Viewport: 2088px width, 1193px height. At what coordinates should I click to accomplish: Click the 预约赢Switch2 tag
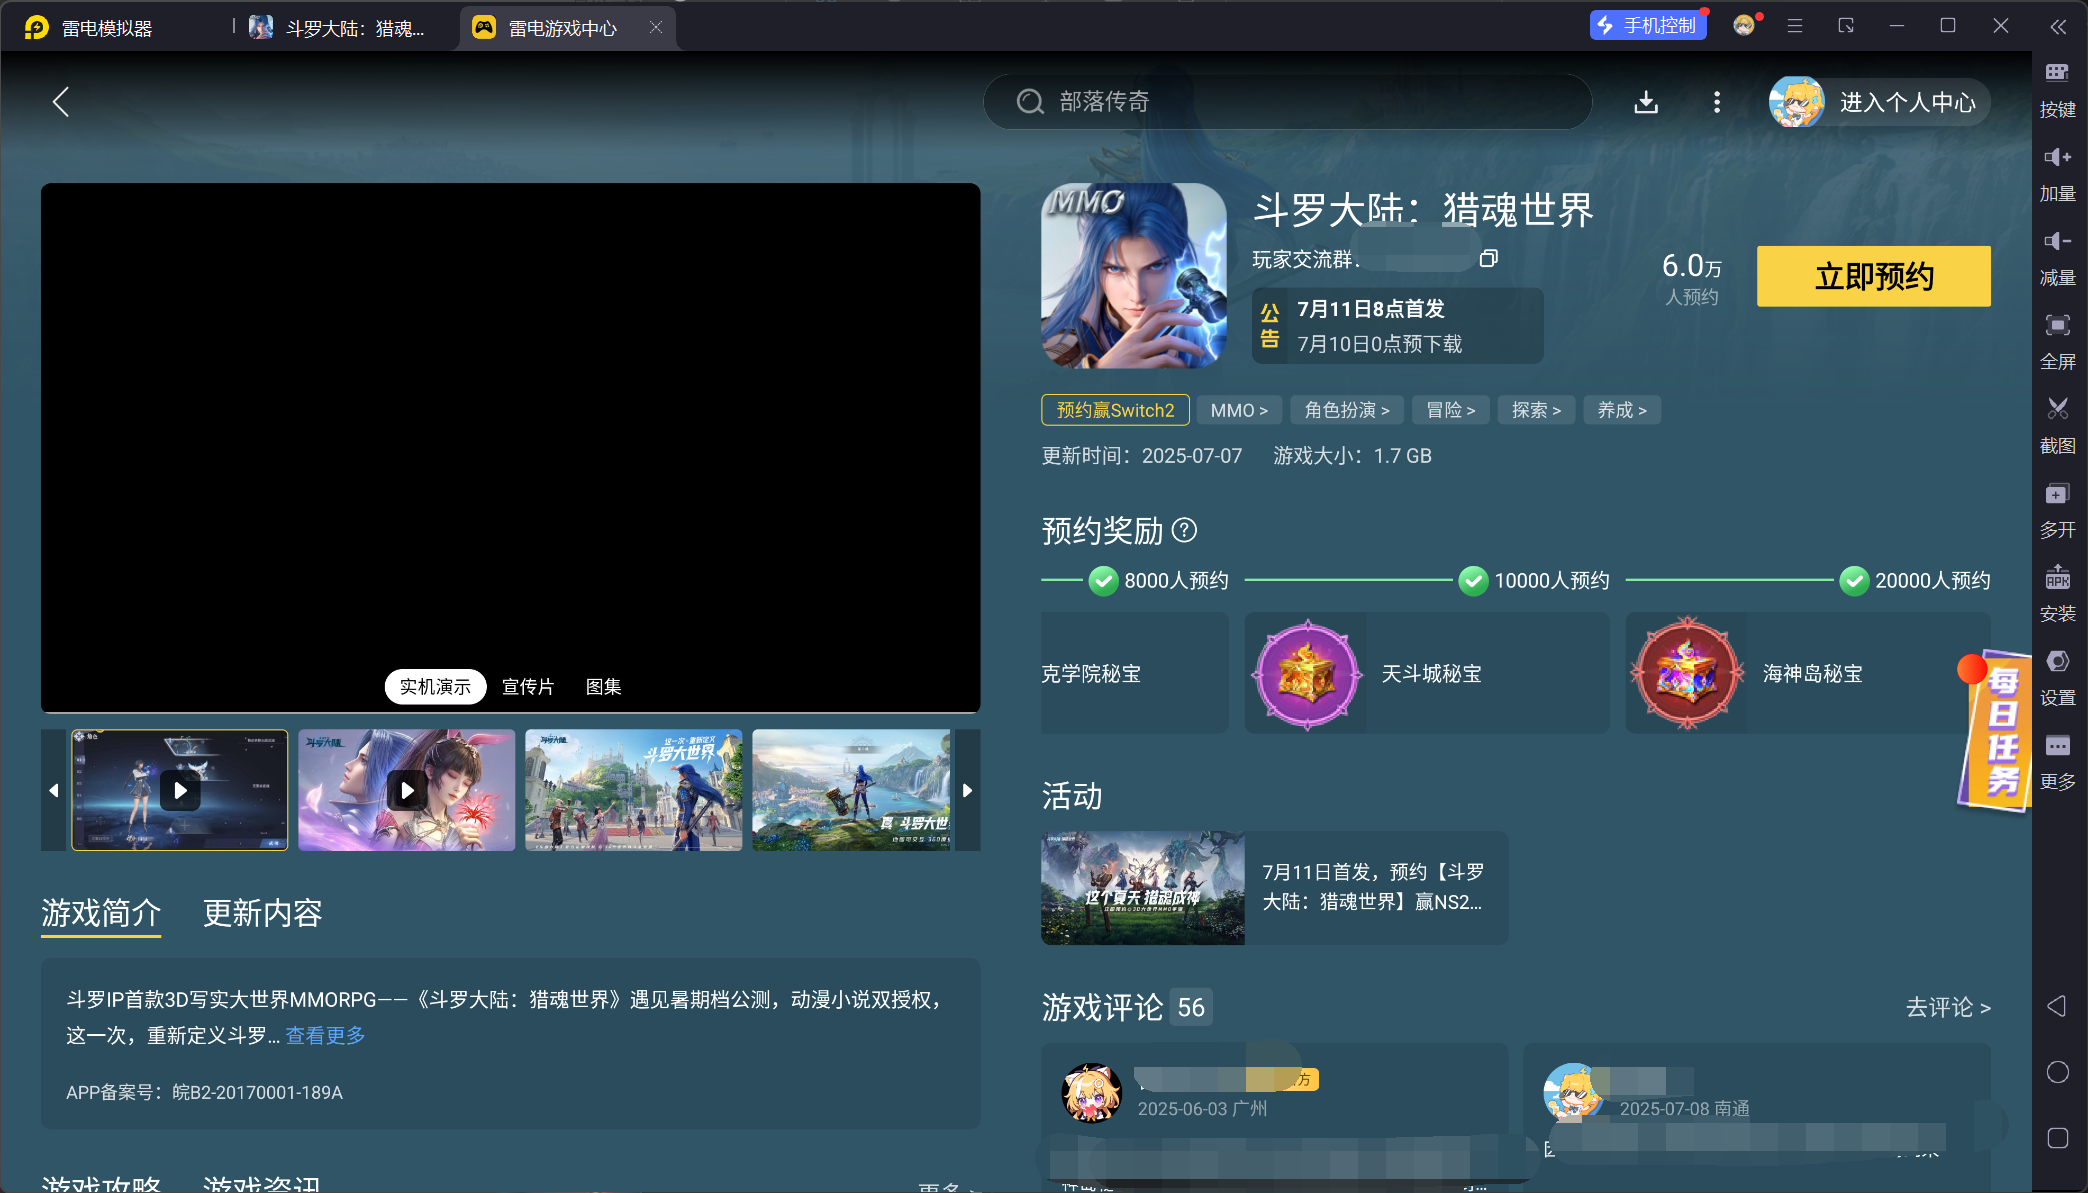pos(1115,410)
